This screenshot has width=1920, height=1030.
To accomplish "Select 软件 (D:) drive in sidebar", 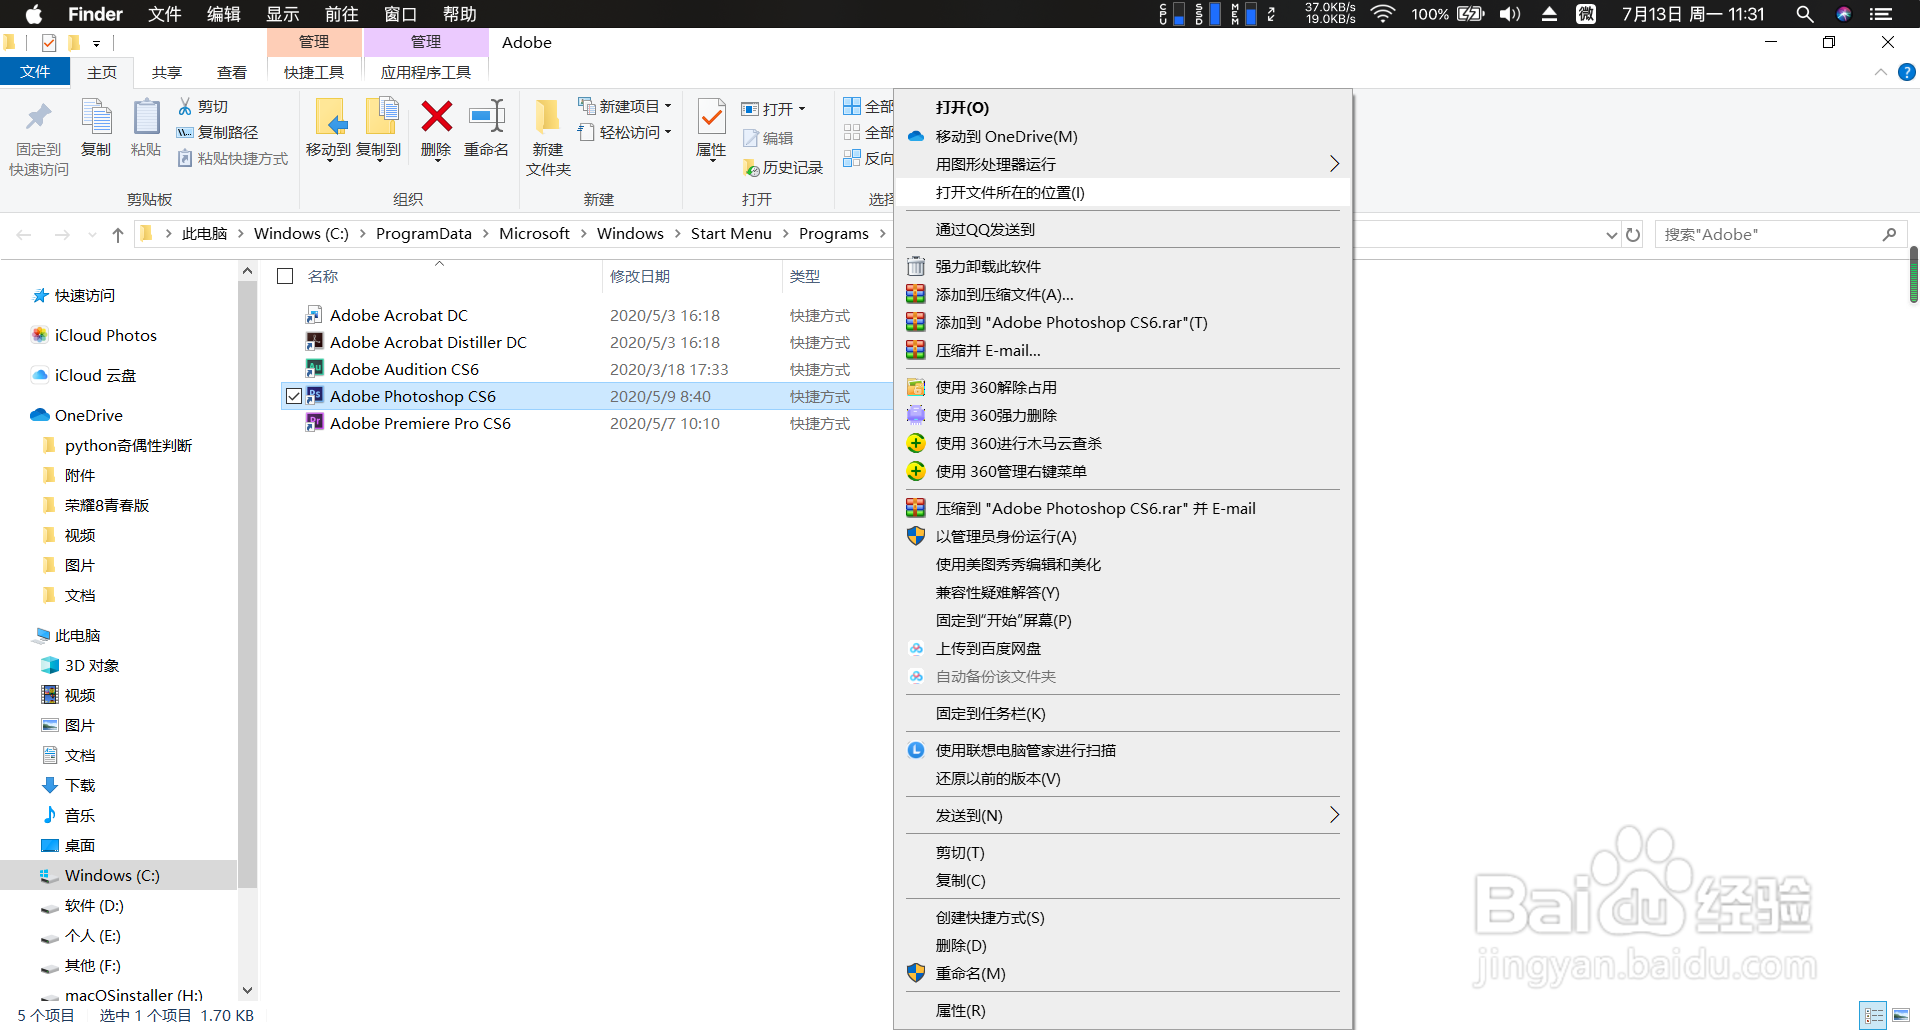I will click(94, 905).
